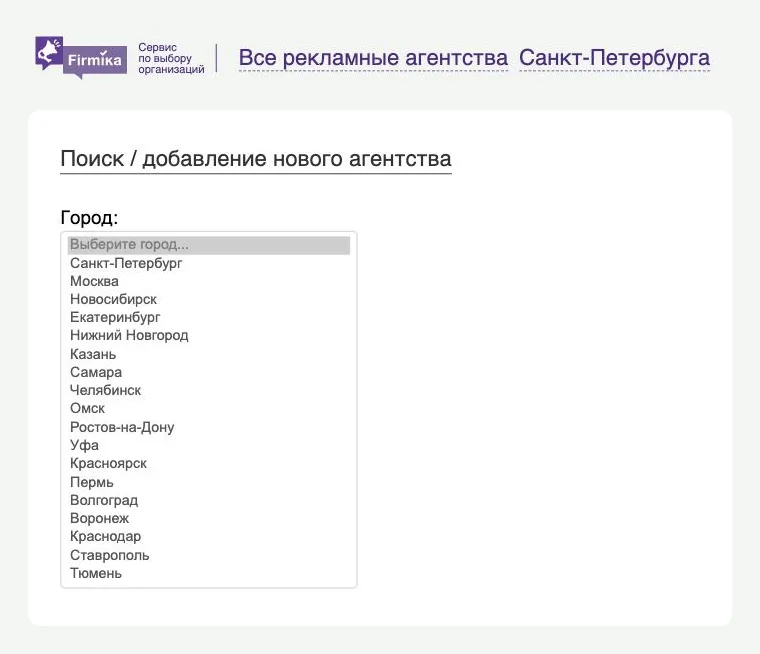
Task: Select the 'Выберите город...' placeholder option
Action: [209, 245]
